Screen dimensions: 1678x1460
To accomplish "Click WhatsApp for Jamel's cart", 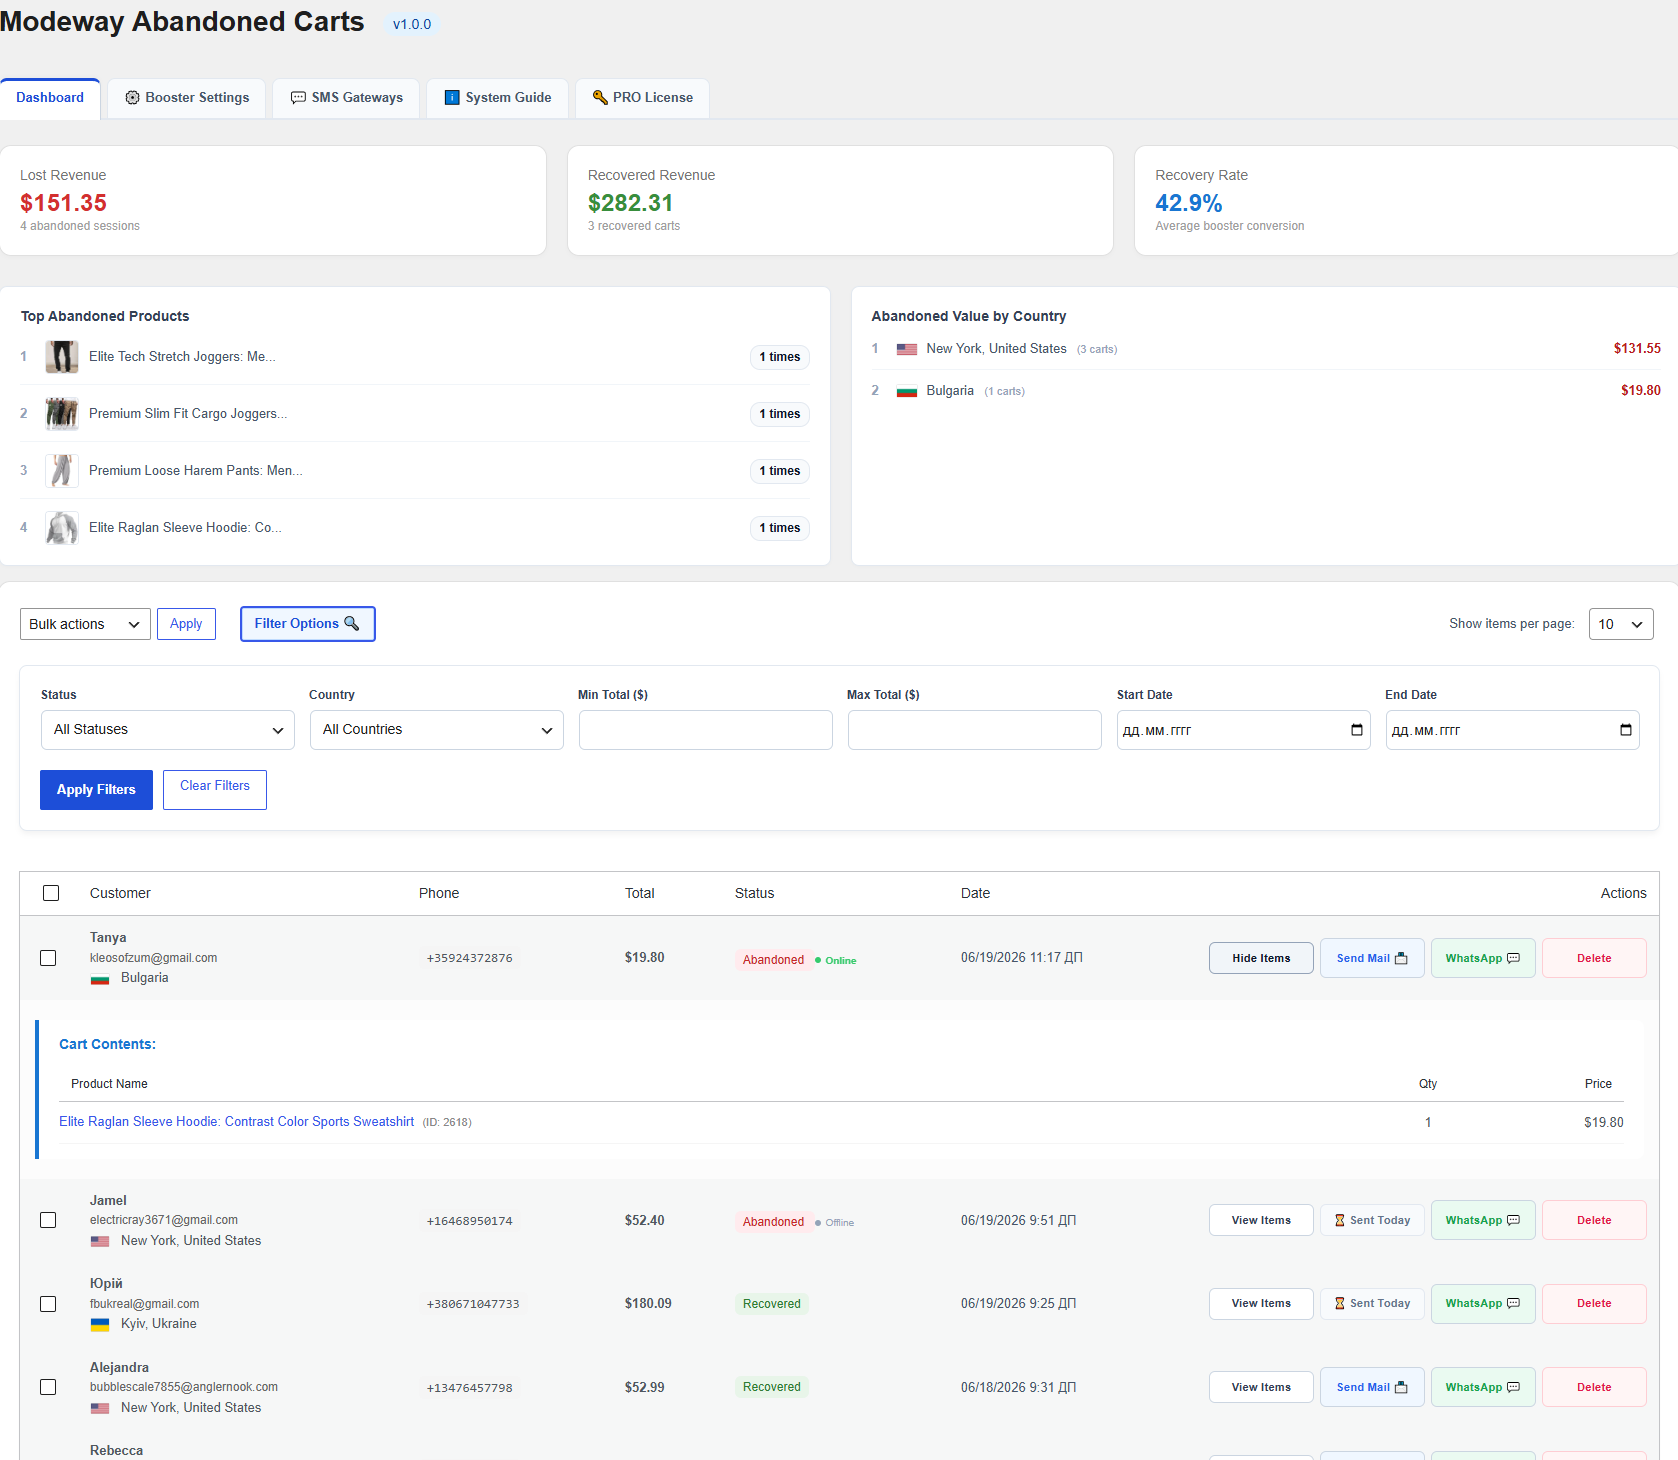I will pyautogui.click(x=1483, y=1220).
